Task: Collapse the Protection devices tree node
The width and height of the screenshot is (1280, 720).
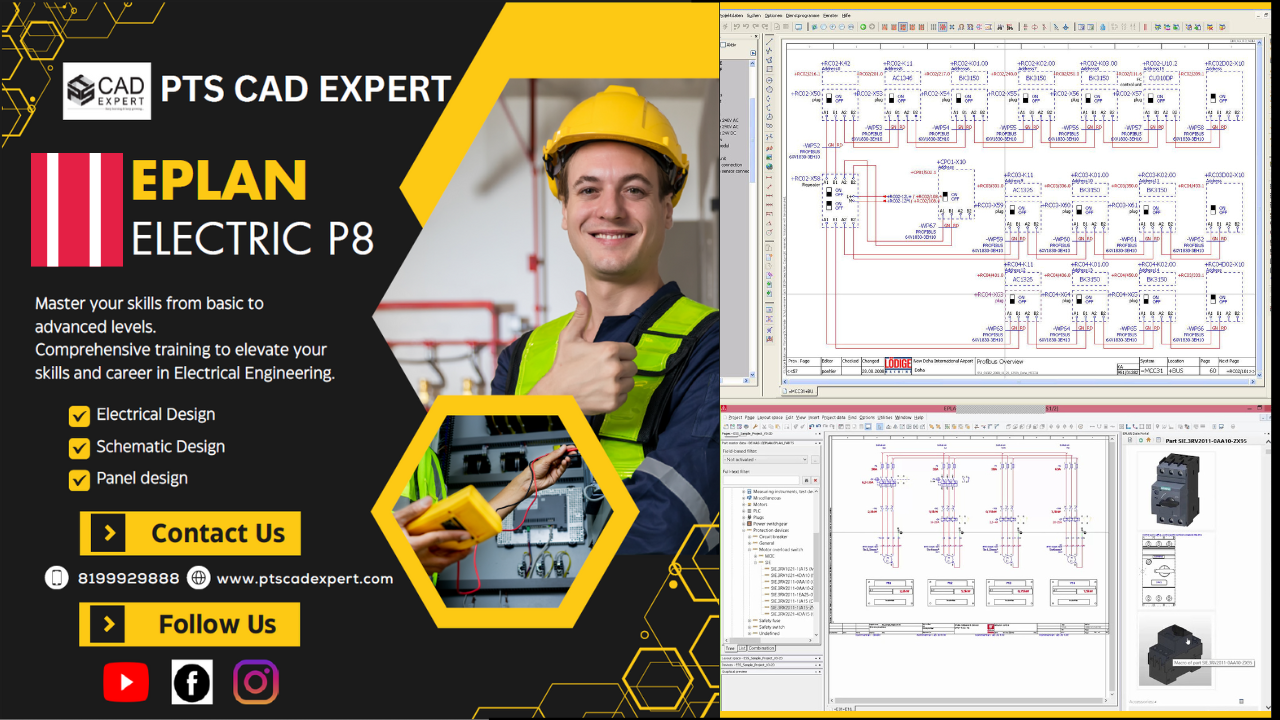Action: 743,530
